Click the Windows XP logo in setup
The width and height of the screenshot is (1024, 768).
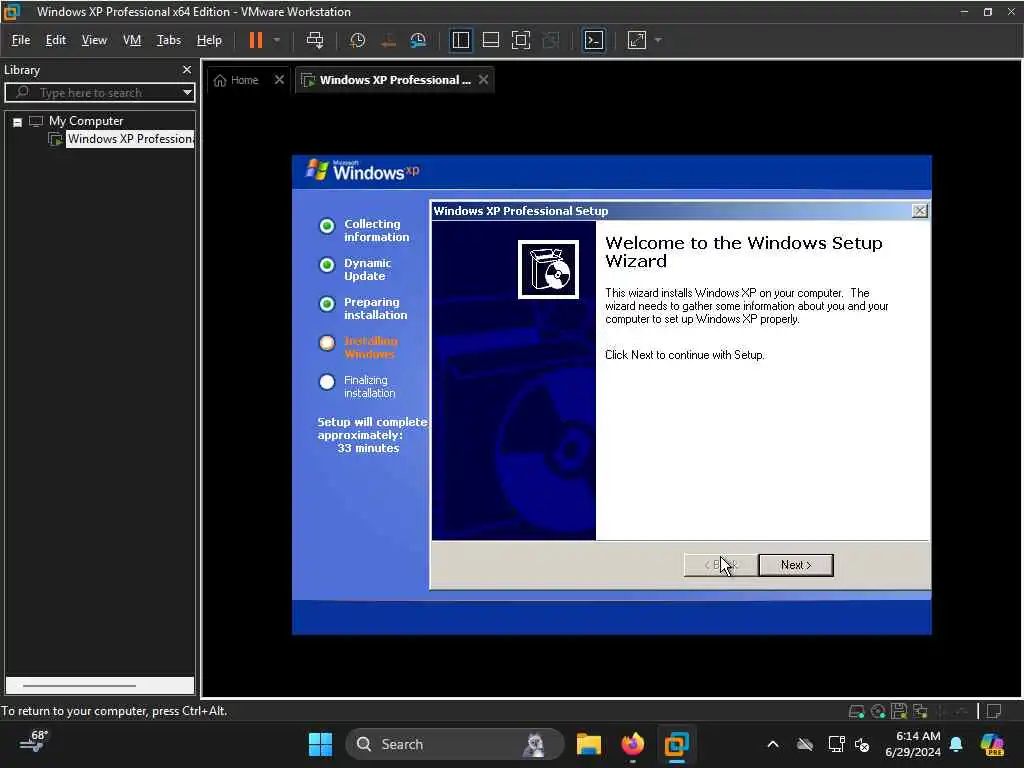tap(362, 171)
